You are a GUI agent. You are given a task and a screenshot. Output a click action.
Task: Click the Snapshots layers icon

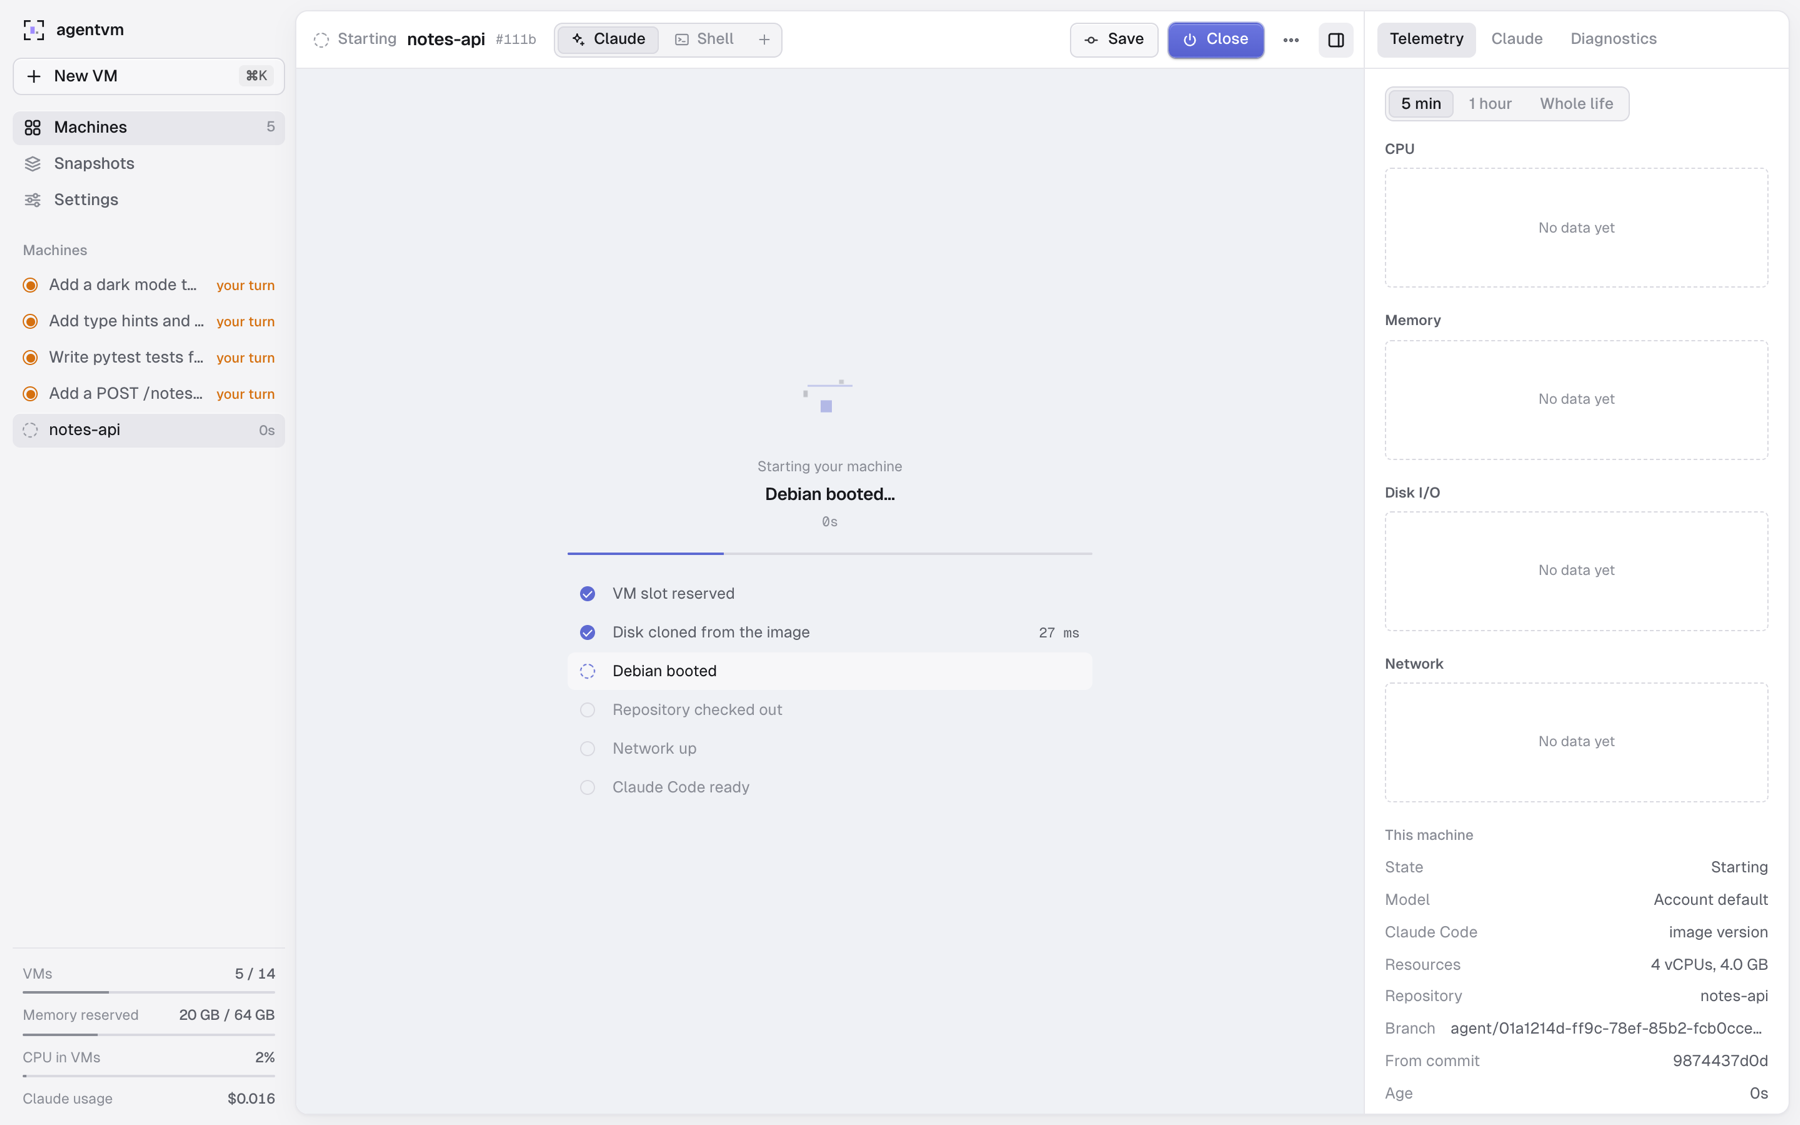(x=33, y=163)
